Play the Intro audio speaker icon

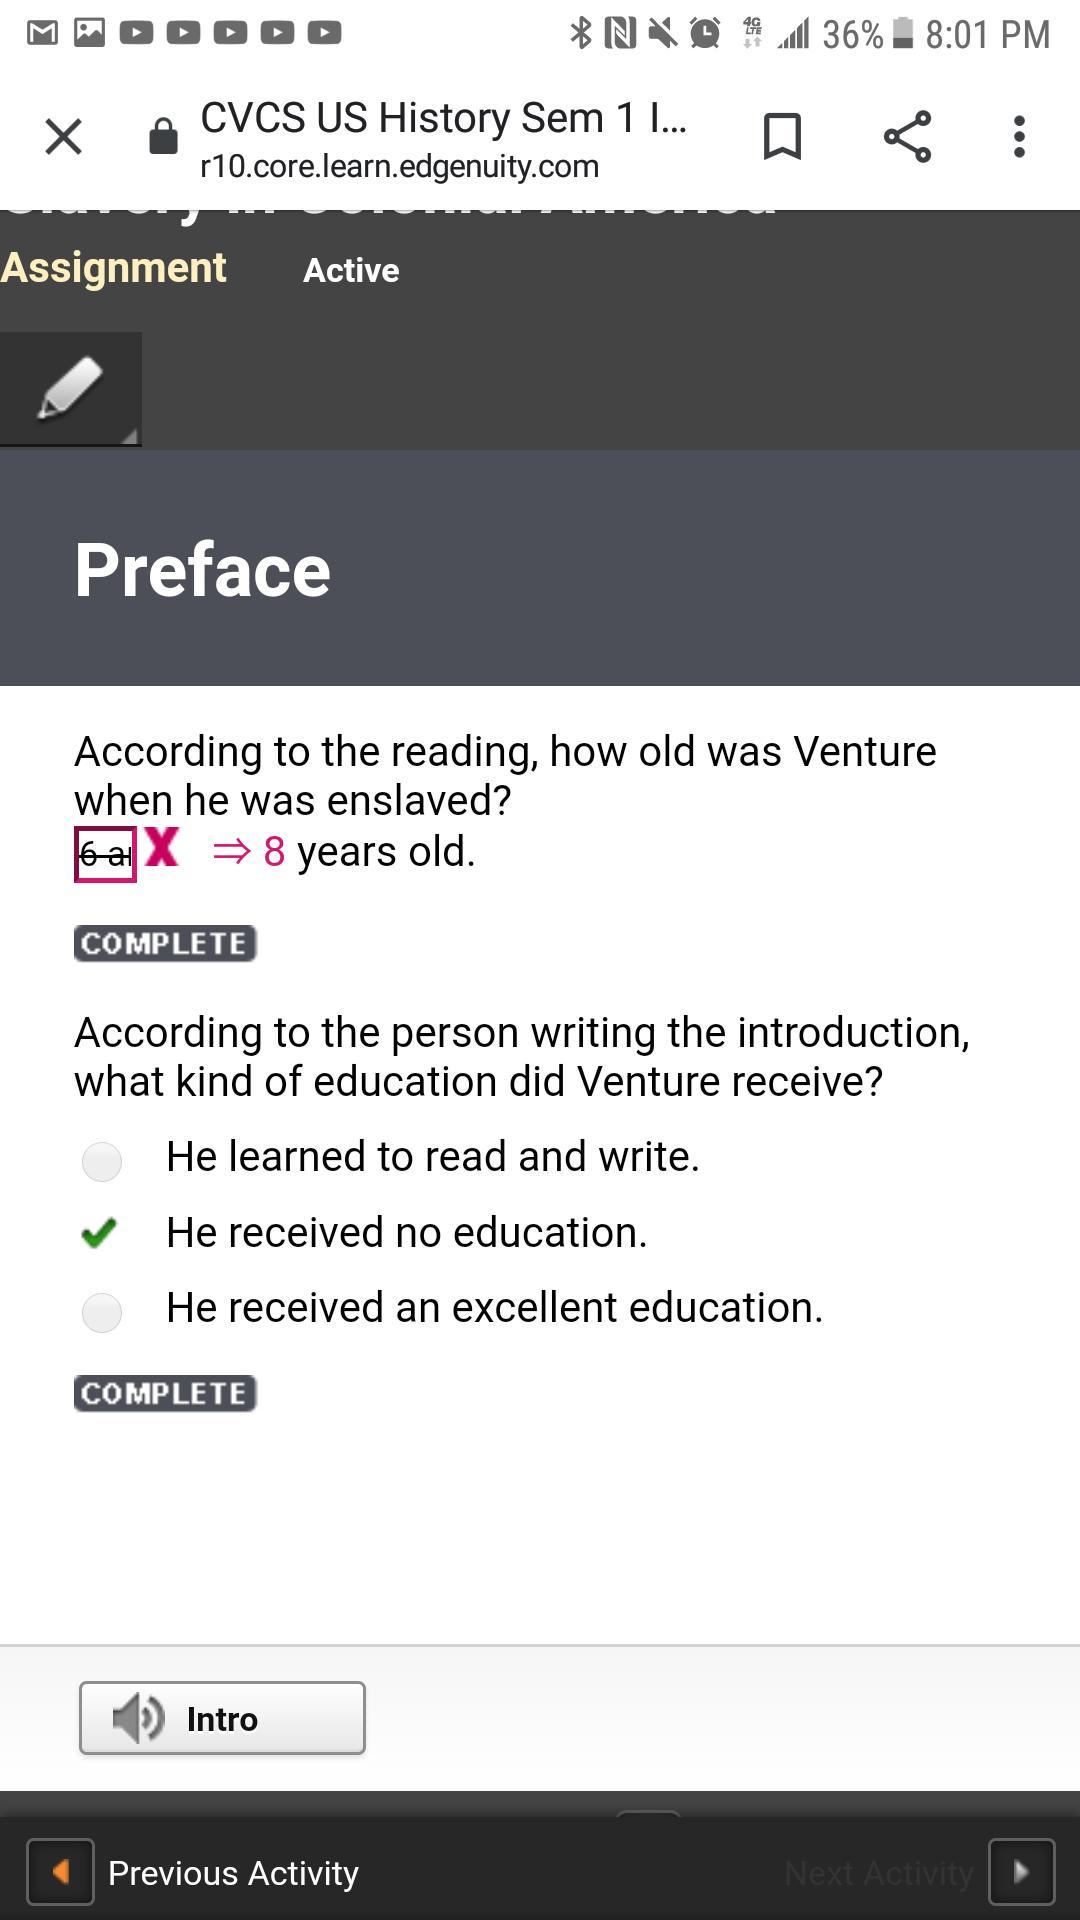138,1718
